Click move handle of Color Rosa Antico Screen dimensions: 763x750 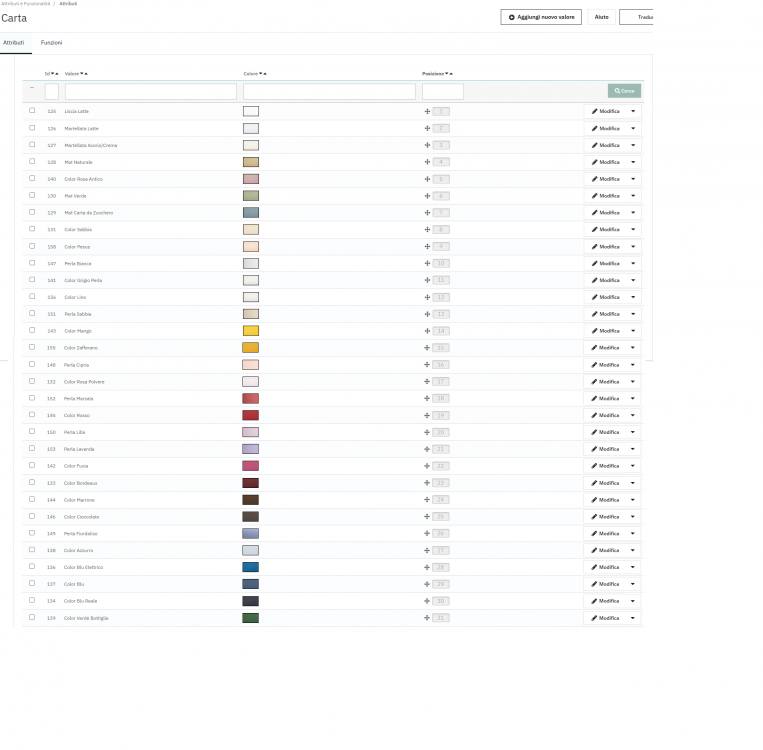pyautogui.click(x=427, y=179)
